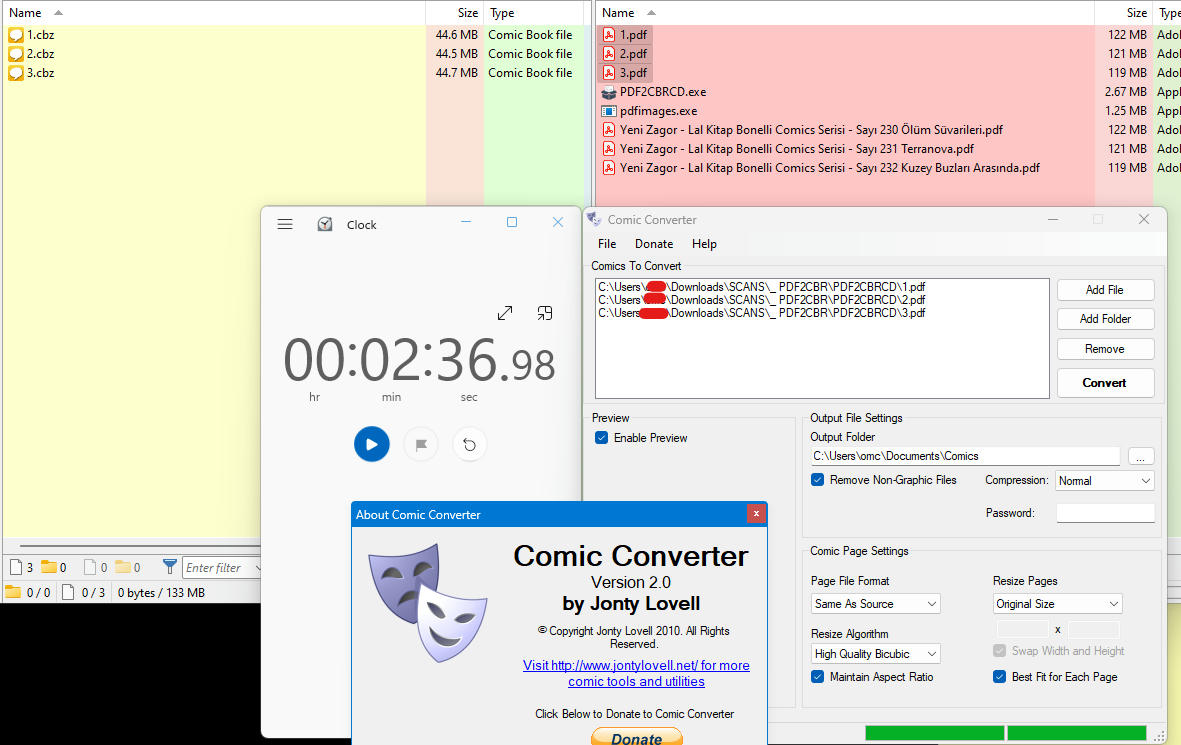Sort left file pane by Name column
The height and width of the screenshot is (745, 1181).
215,13
